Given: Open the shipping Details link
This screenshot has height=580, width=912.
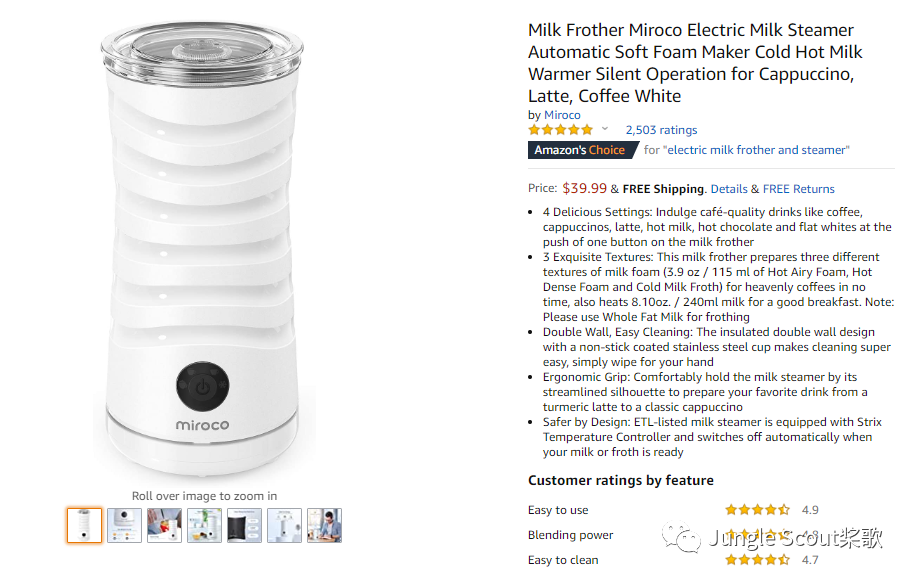Looking at the screenshot, I should (x=729, y=189).
